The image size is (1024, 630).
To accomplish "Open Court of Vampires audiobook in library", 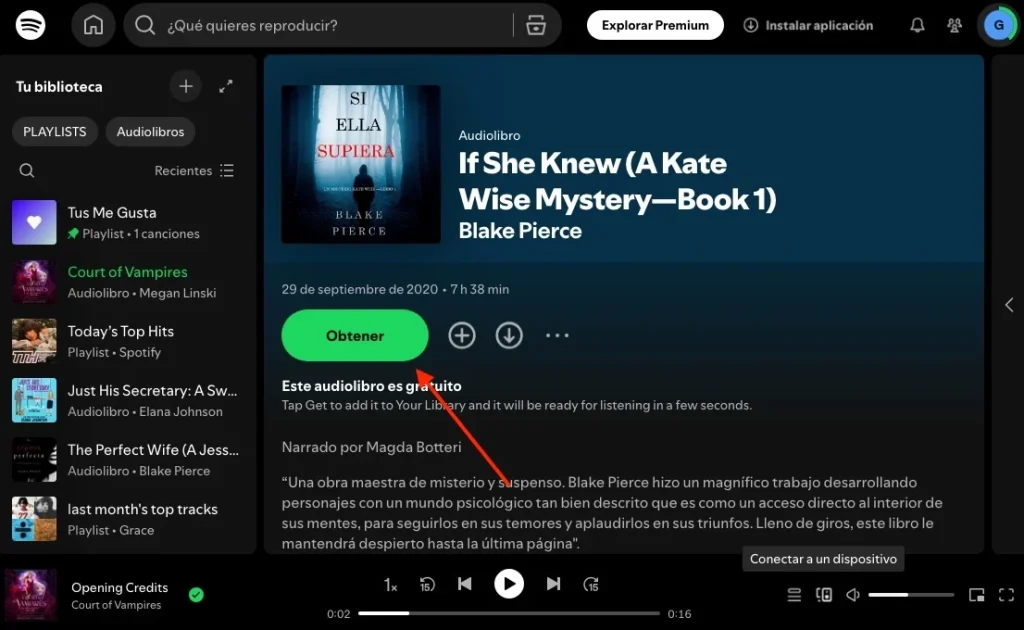I will click(127, 282).
